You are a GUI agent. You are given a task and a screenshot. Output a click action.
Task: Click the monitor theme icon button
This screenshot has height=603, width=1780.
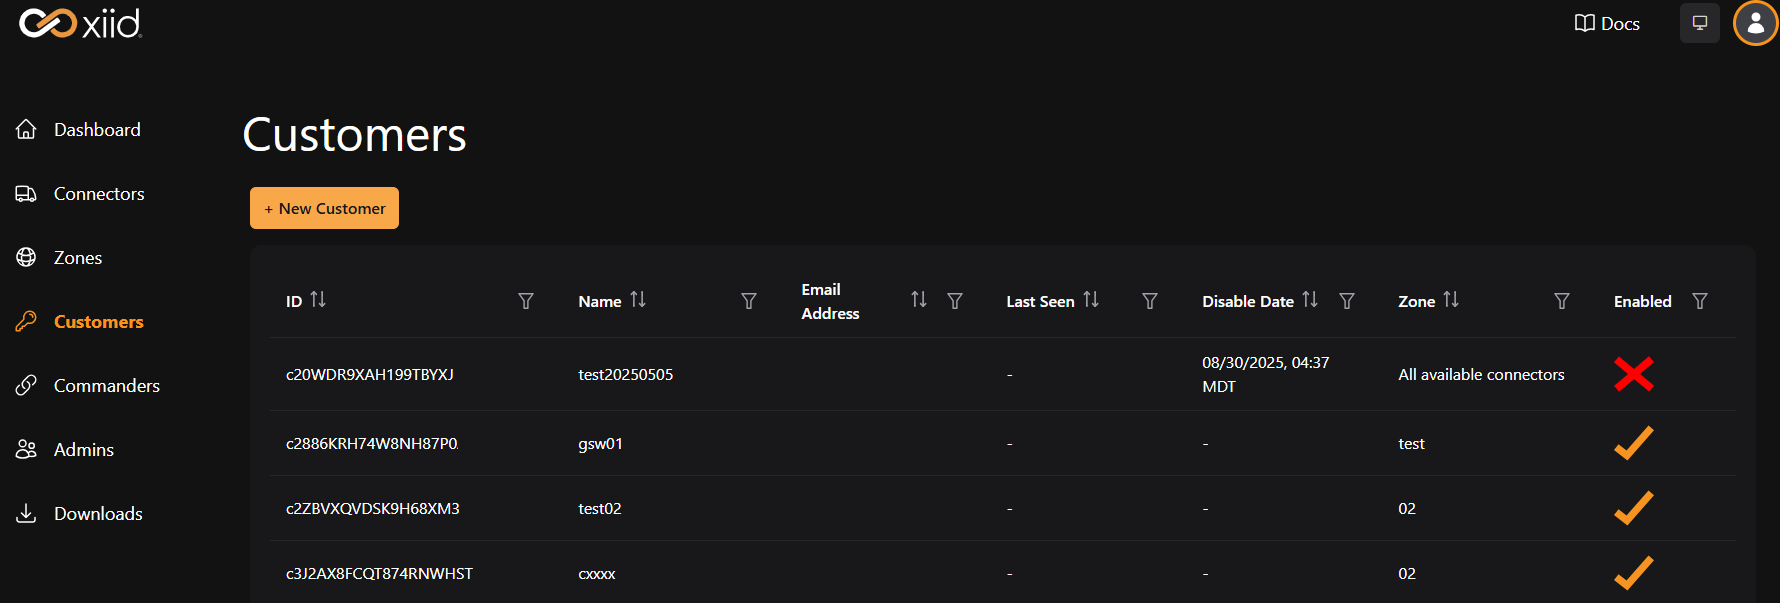[x=1699, y=23]
